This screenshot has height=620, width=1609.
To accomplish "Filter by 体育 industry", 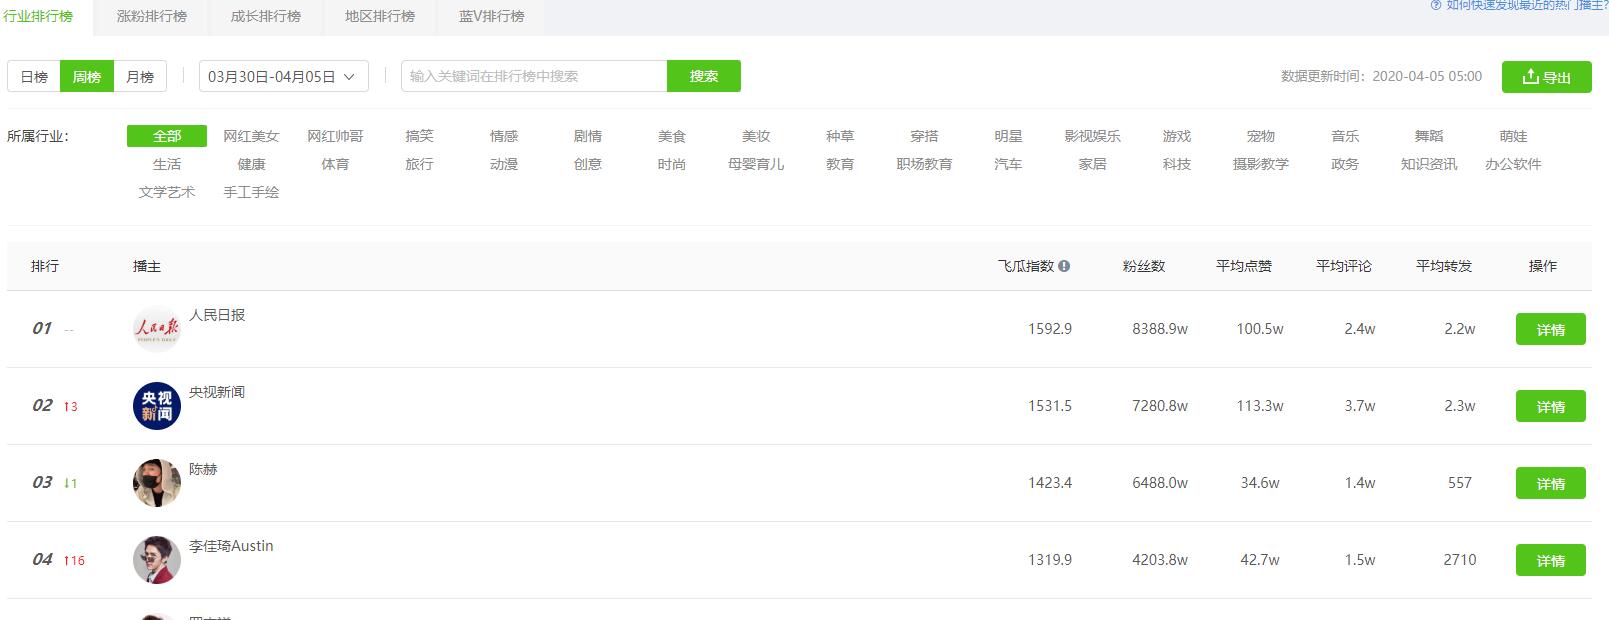I will 335,164.
